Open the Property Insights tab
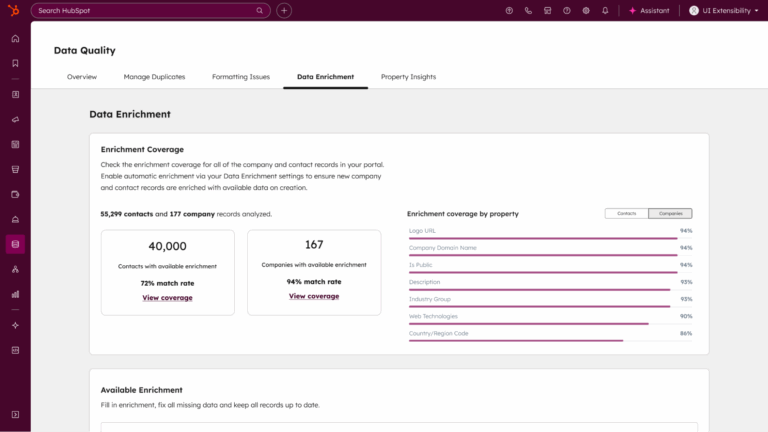 click(408, 77)
